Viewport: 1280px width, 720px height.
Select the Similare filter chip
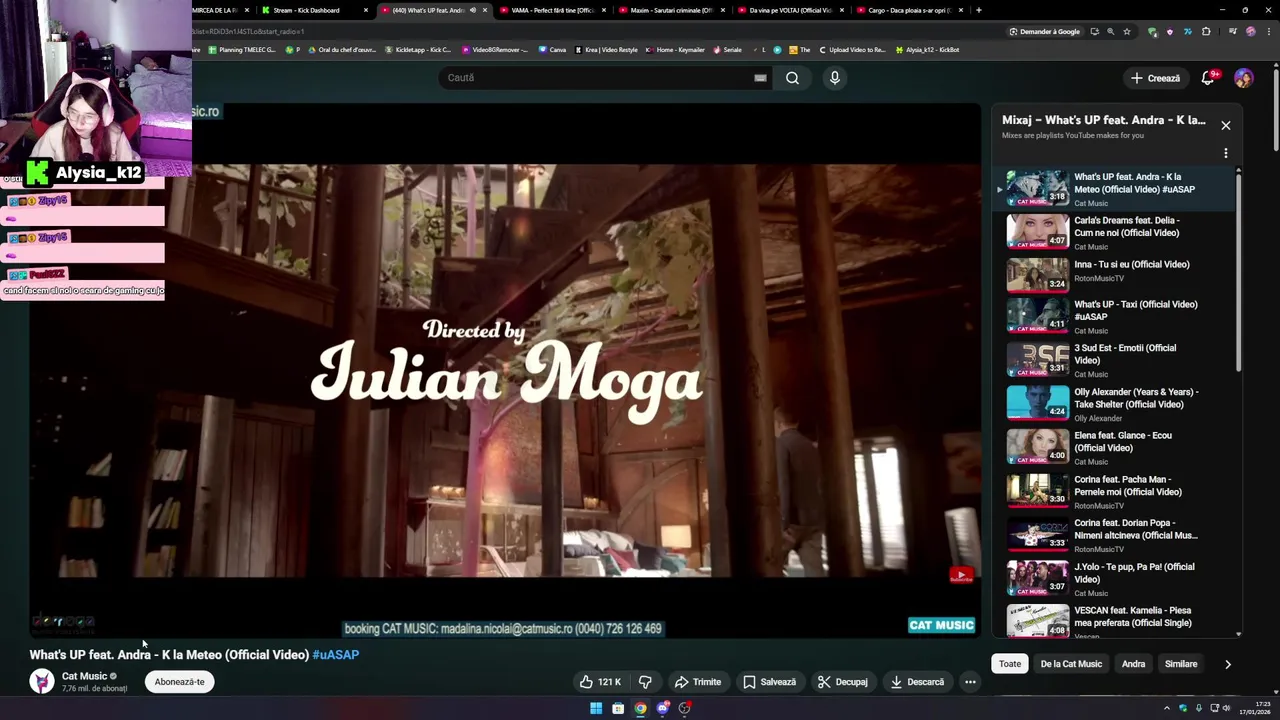[x=1181, y=664]
